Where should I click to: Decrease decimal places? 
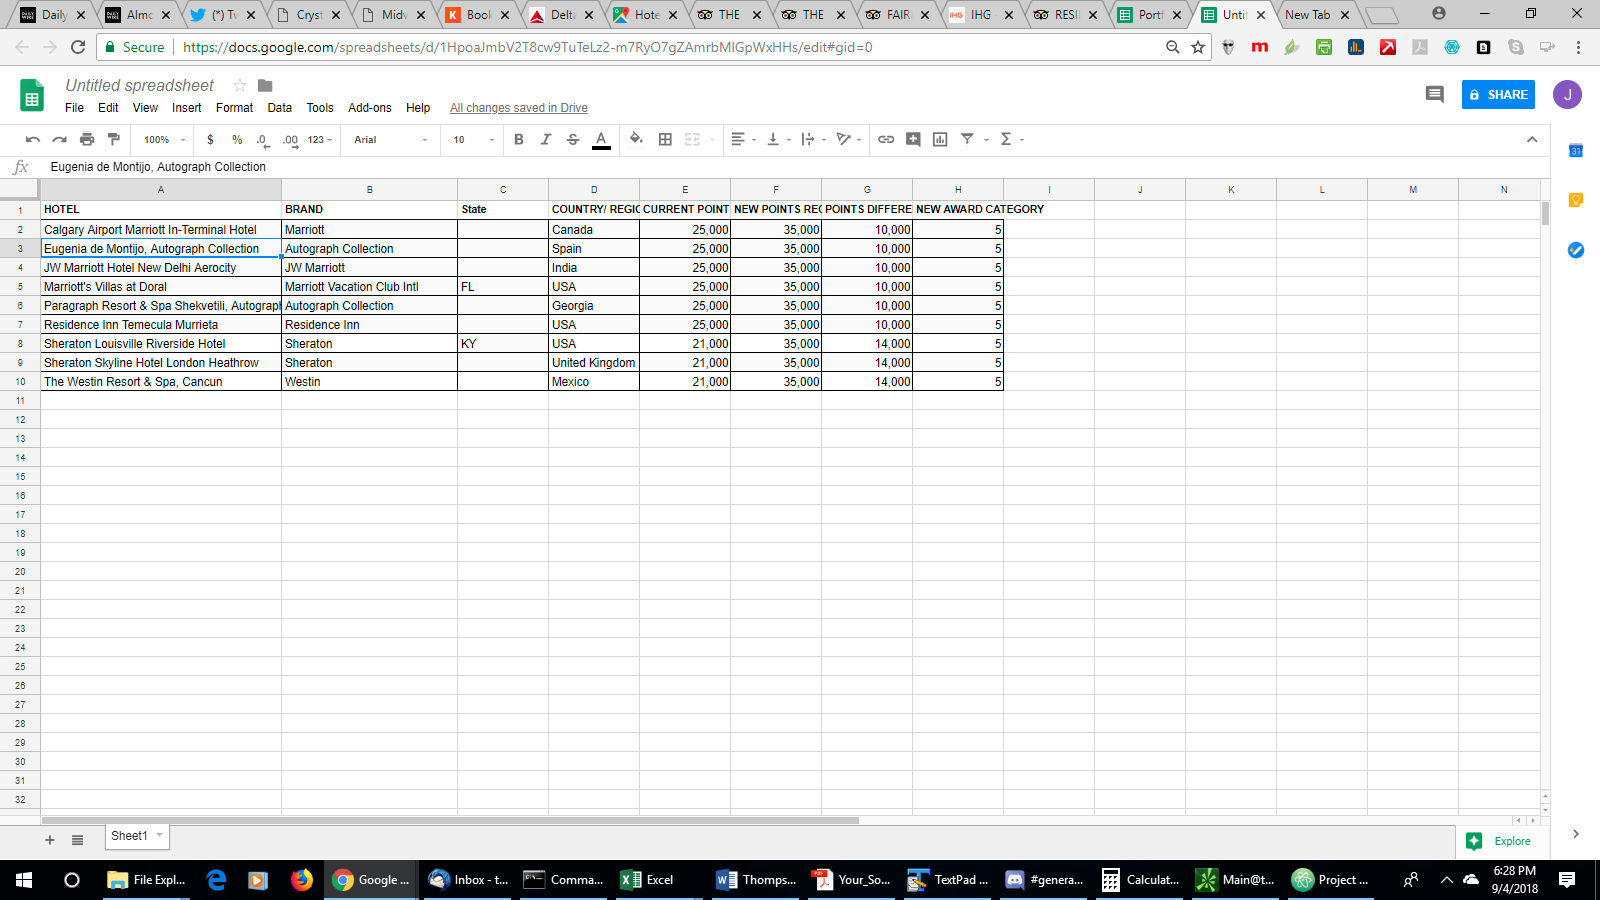263,139
